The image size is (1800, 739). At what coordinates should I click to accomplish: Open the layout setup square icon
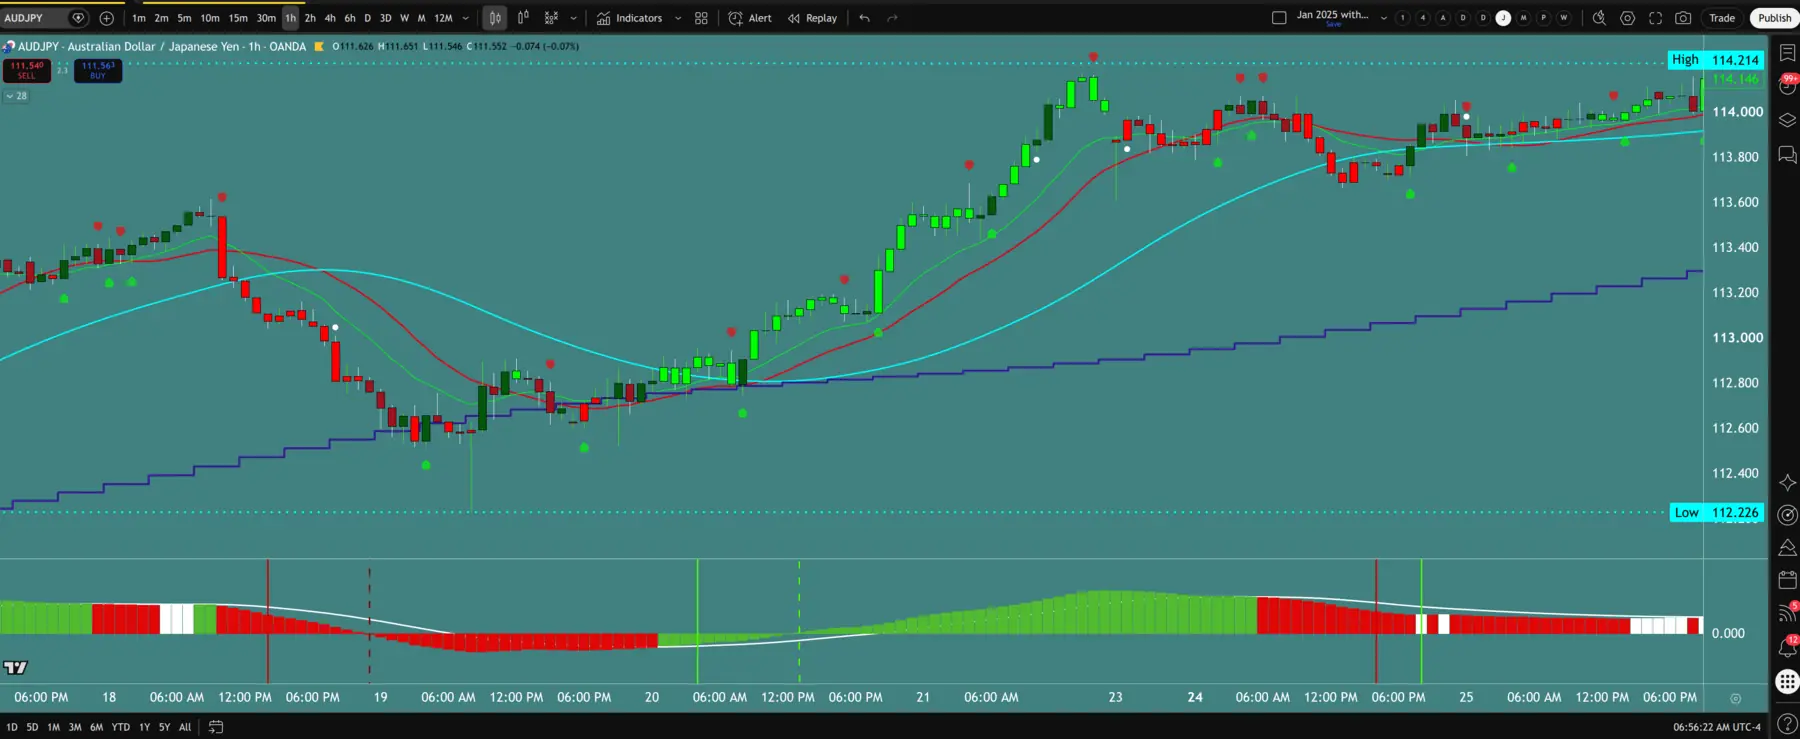click(1279, 18)
